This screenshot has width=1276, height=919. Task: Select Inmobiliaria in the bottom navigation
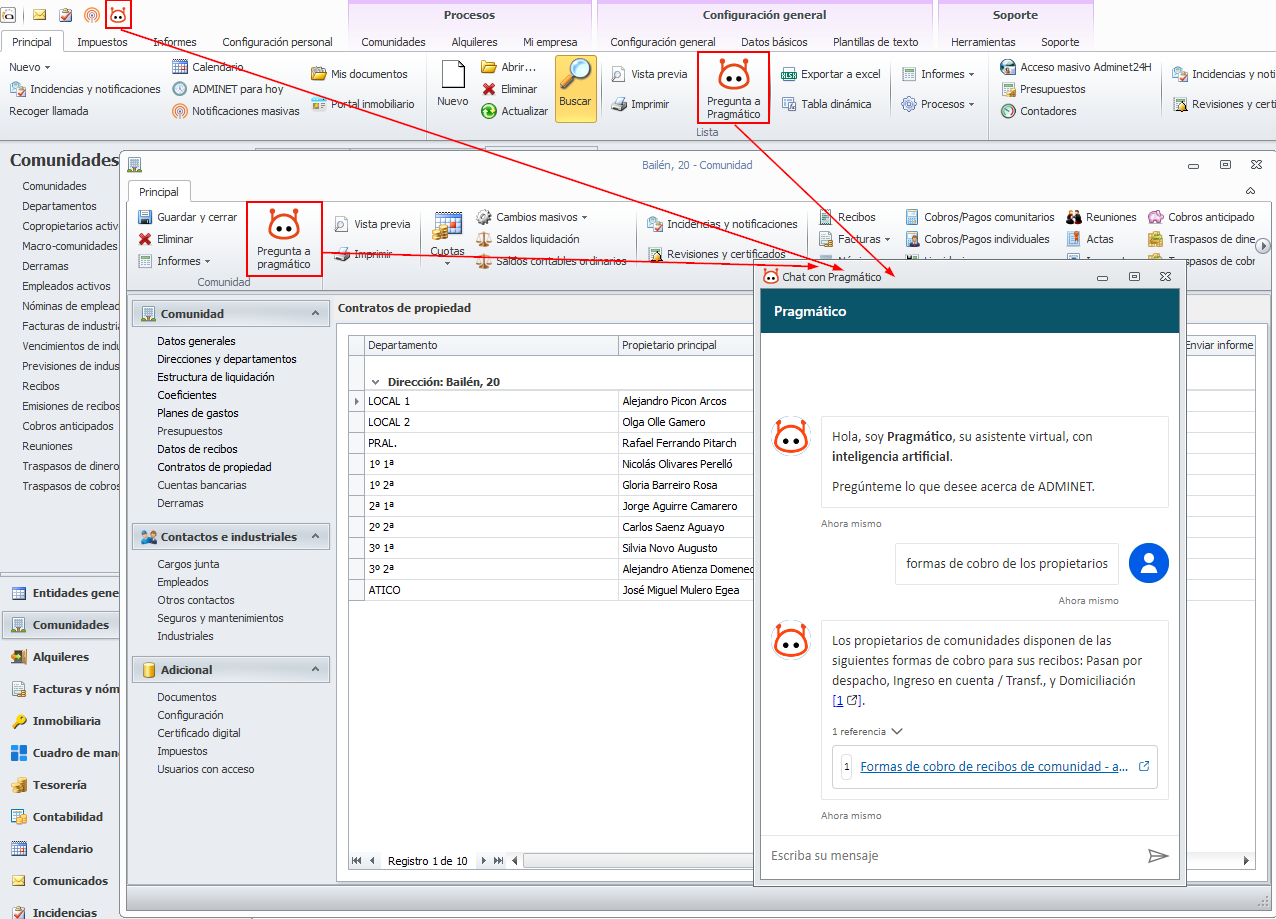(x=66, y=721)
